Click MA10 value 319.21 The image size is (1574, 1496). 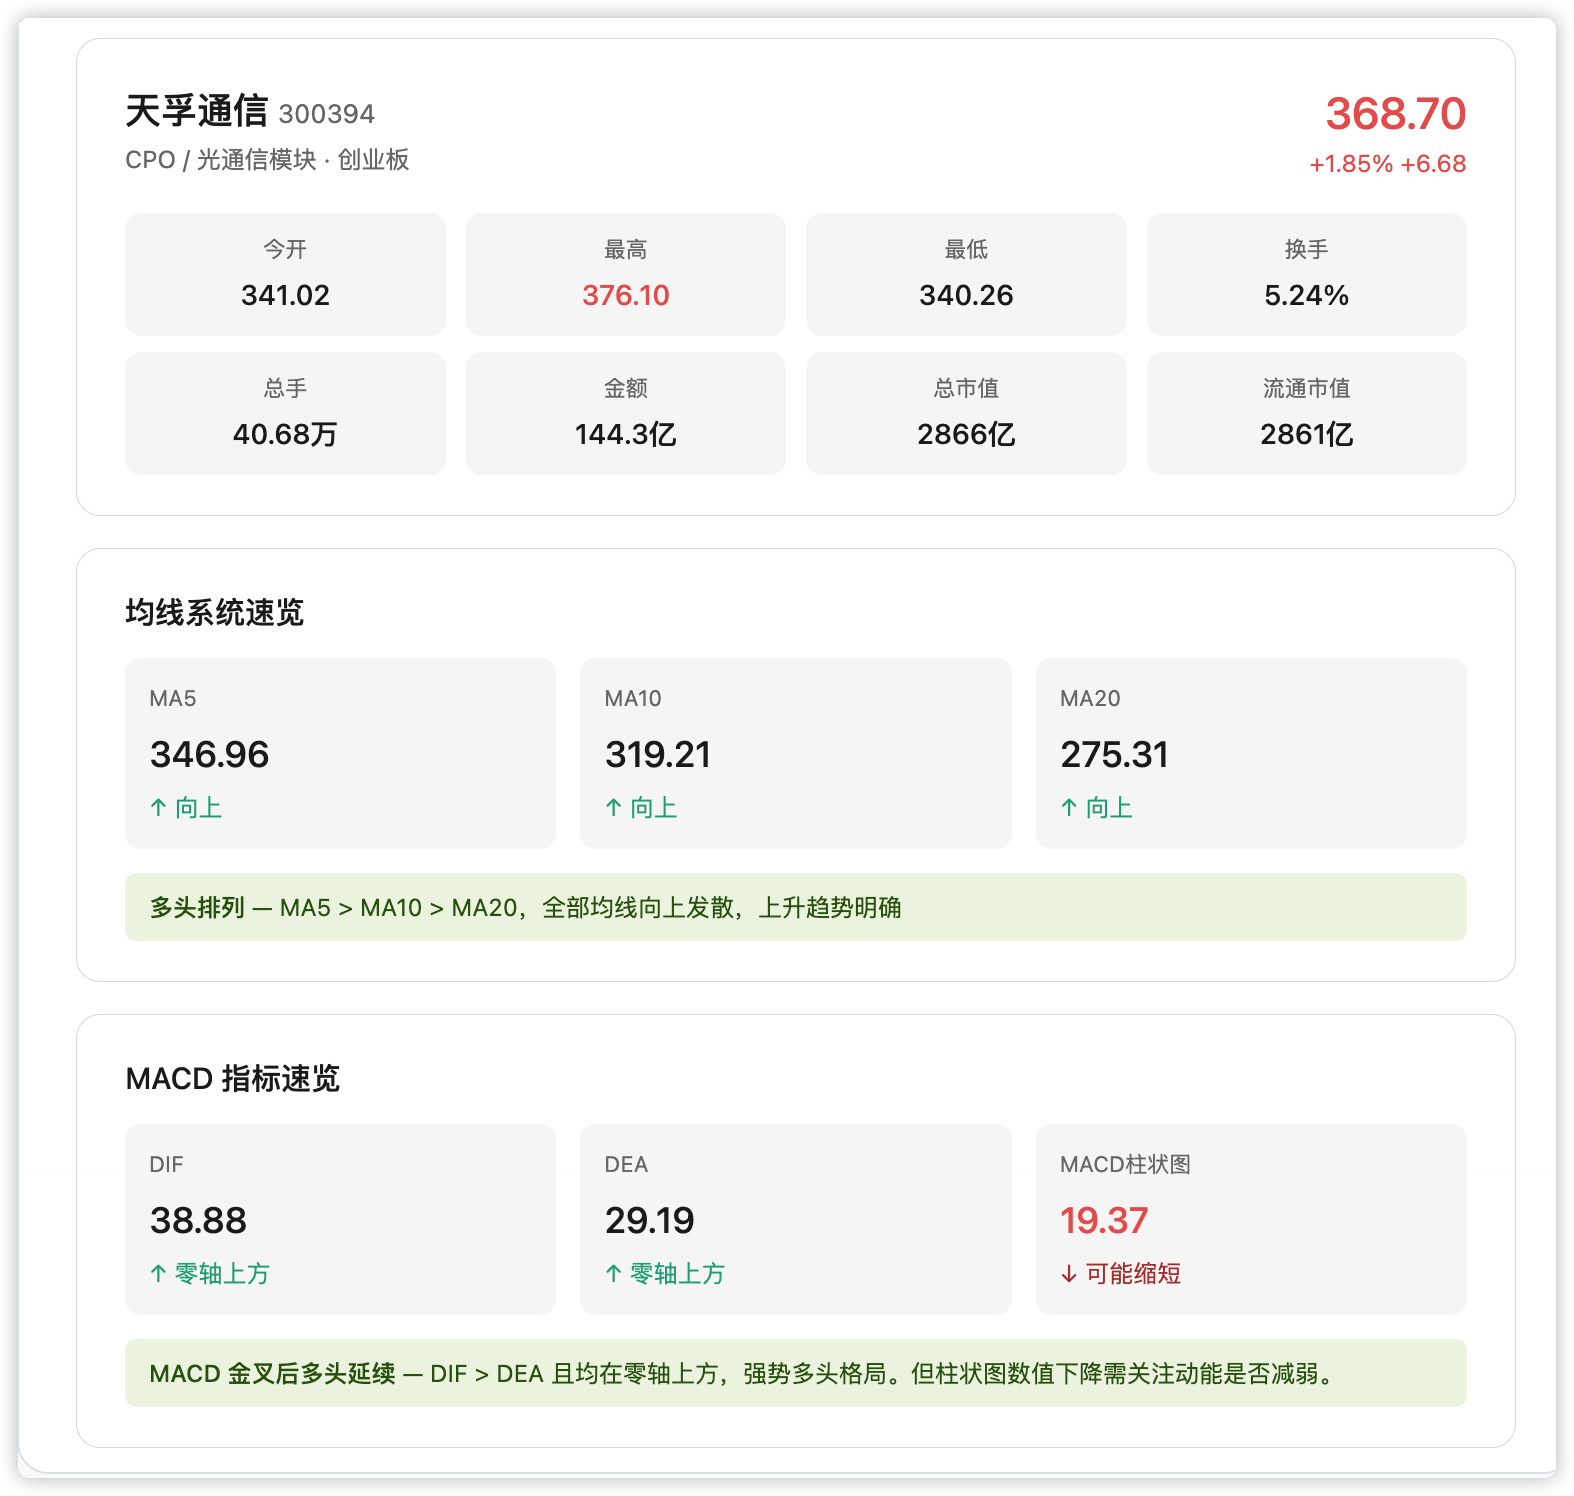click(658, 754)
